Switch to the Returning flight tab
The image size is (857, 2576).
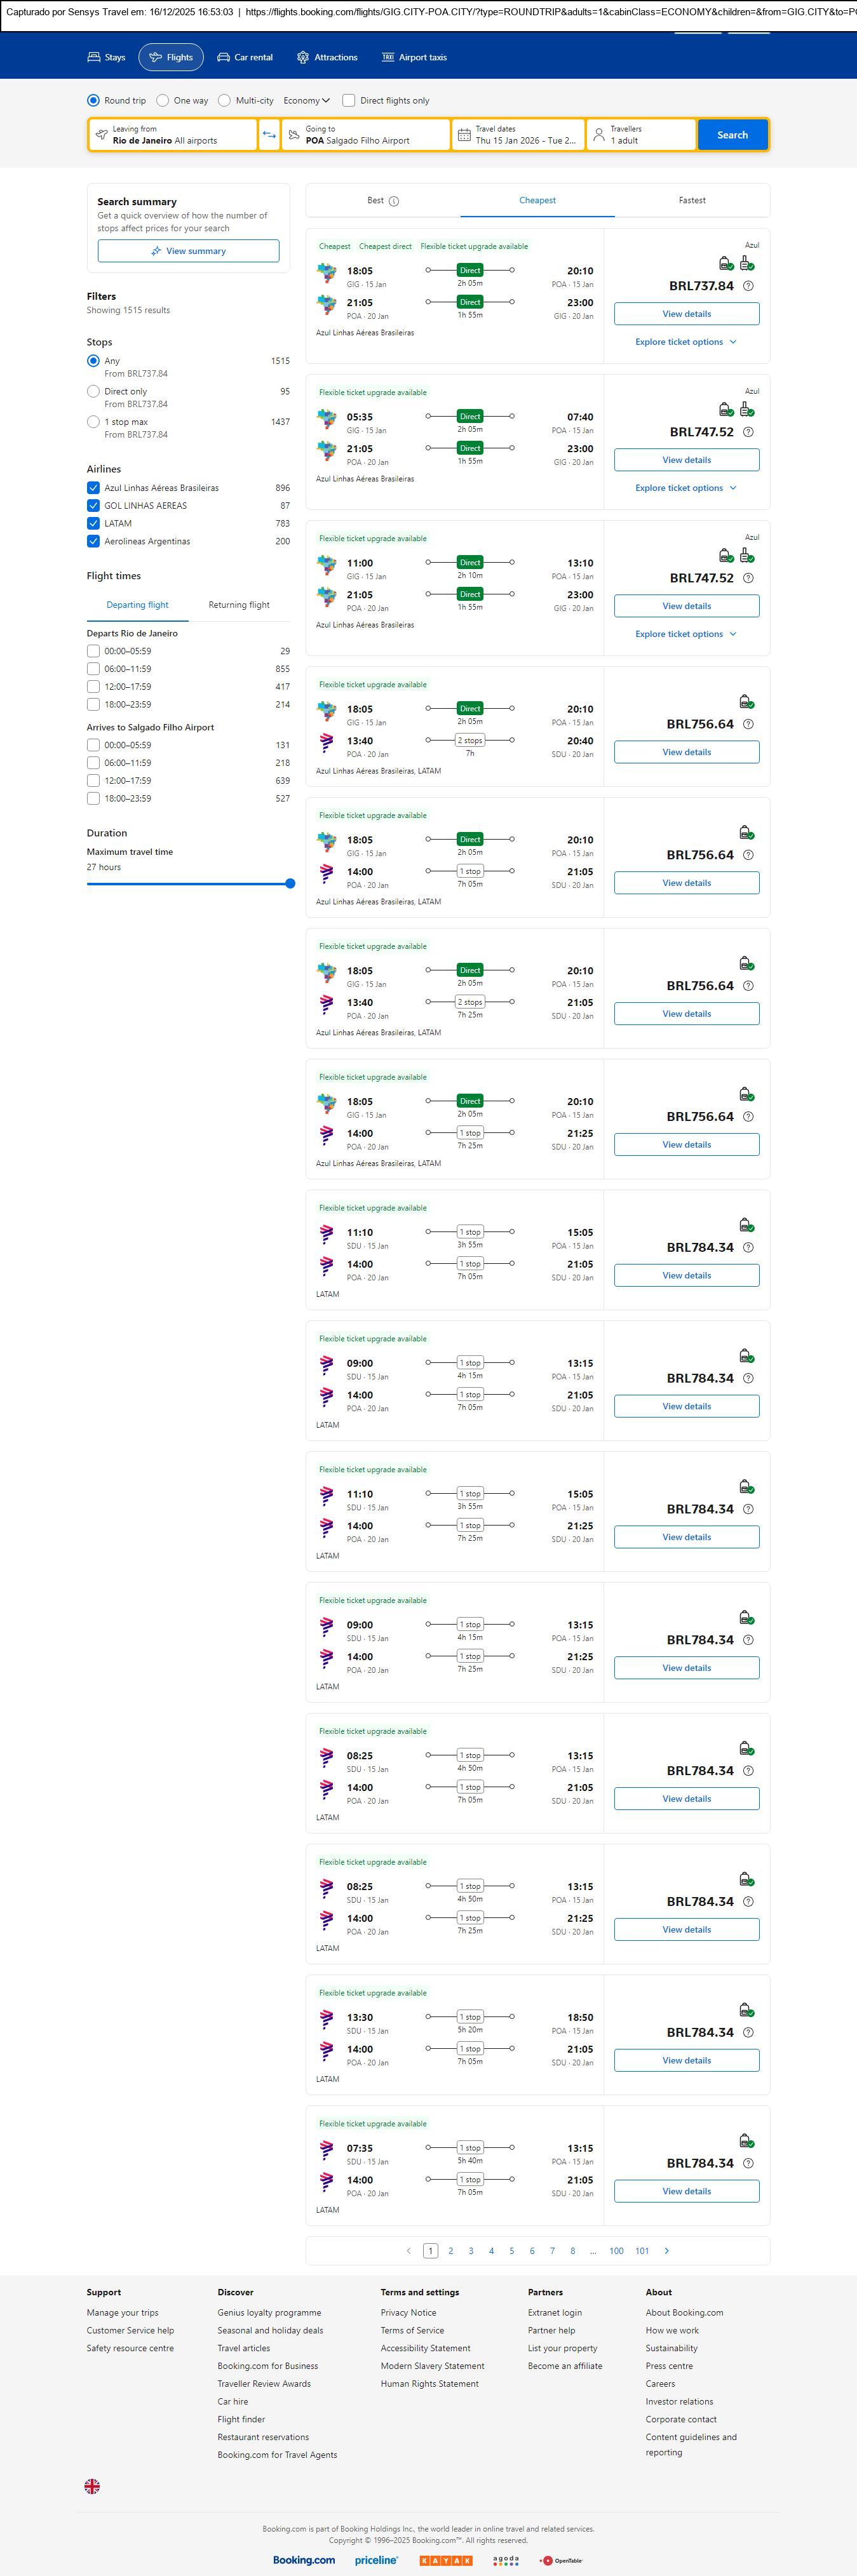[x=239, y=605]
